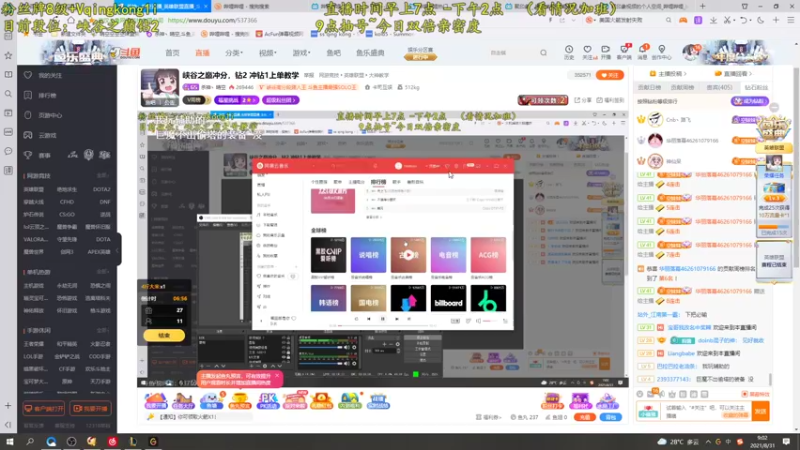Click the PK活动 gift icon below the player
This screenshot has height=450, width=800.
[x=267, y=401]
